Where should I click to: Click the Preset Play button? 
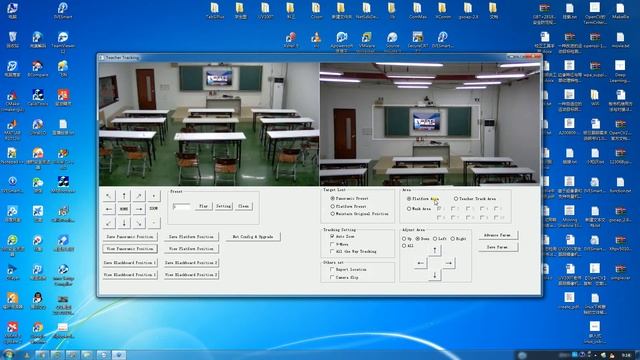coord(203,207)
